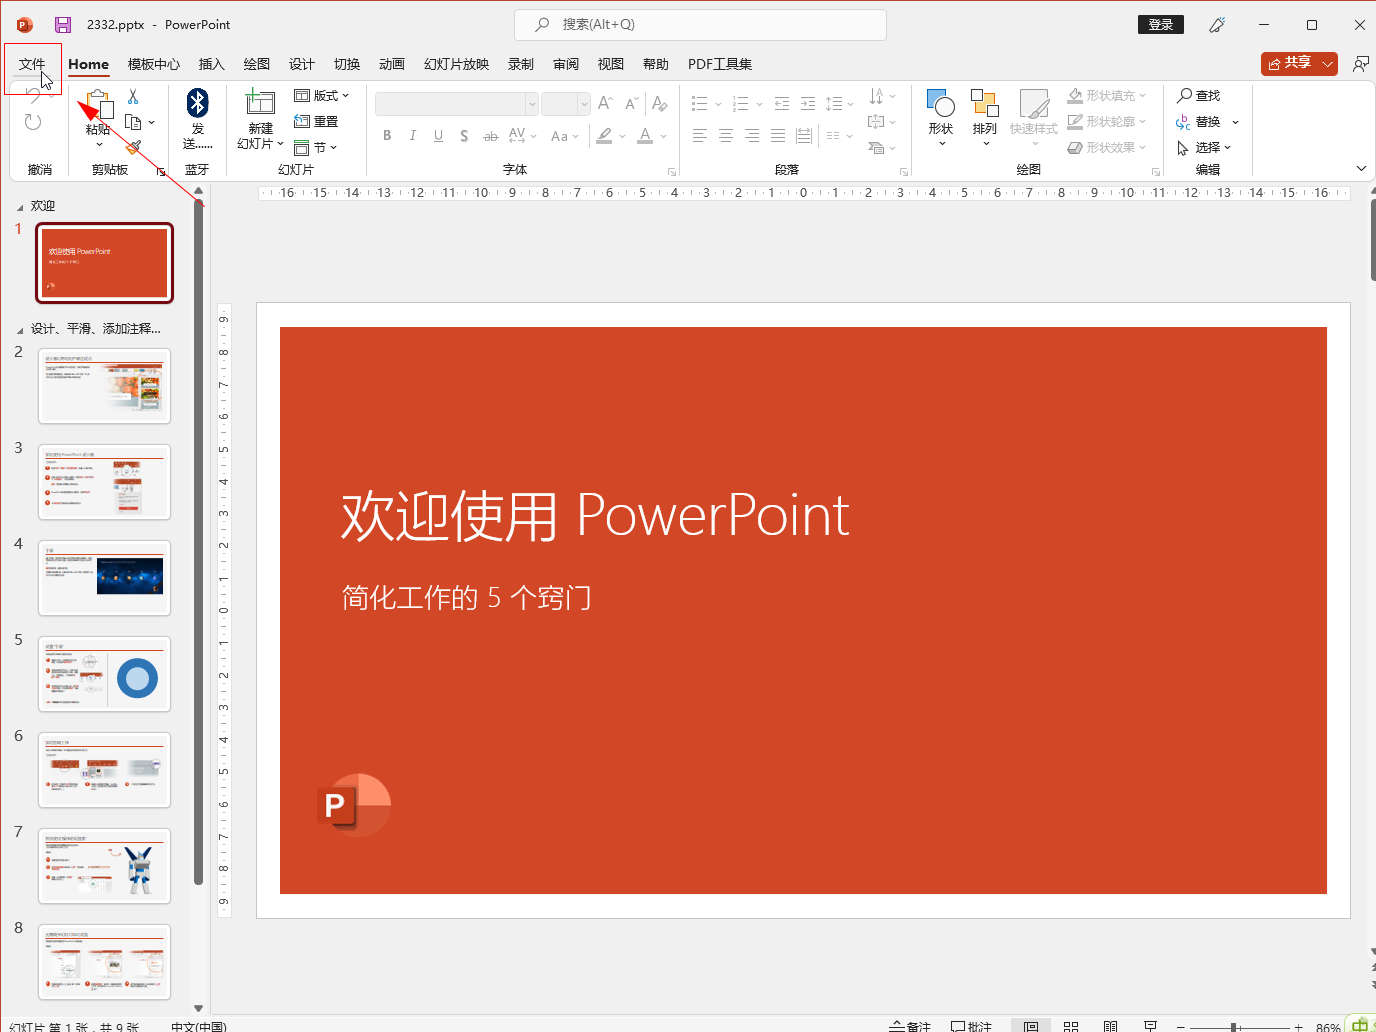Toggle Italic formatting
The image size is (1376, 1032).
[x=412, y=136]
